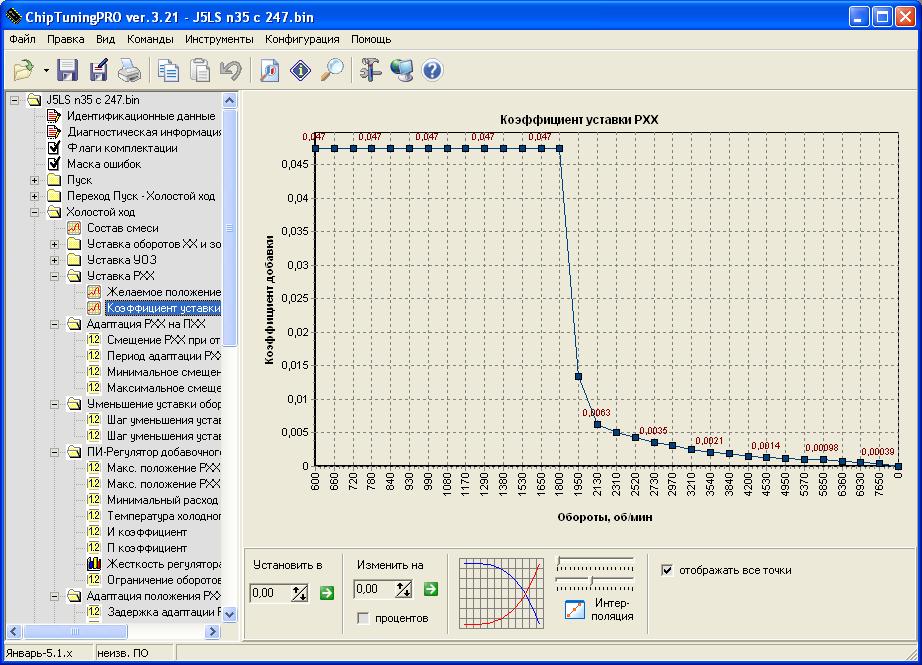Collapse the ПИ-Регулятор добавочного folder

coord(55,452)
